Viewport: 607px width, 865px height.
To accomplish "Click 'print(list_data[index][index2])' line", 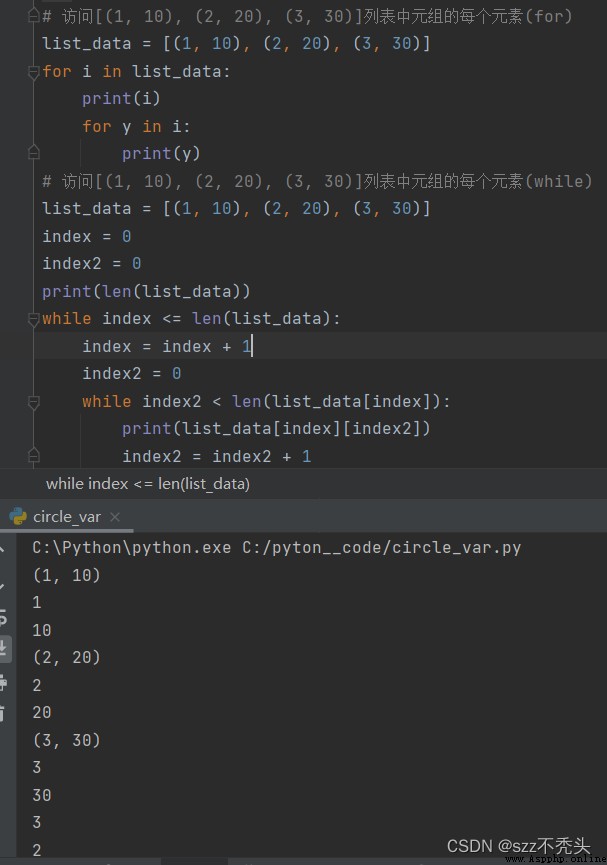I will (276, 429).
